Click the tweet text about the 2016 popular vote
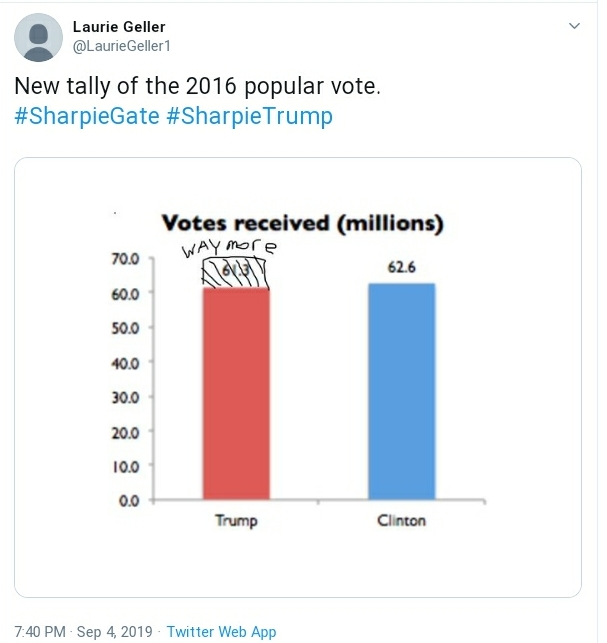The height and width of the screenshot is (643, 607). pyautogui.click(x=197, y=87)
